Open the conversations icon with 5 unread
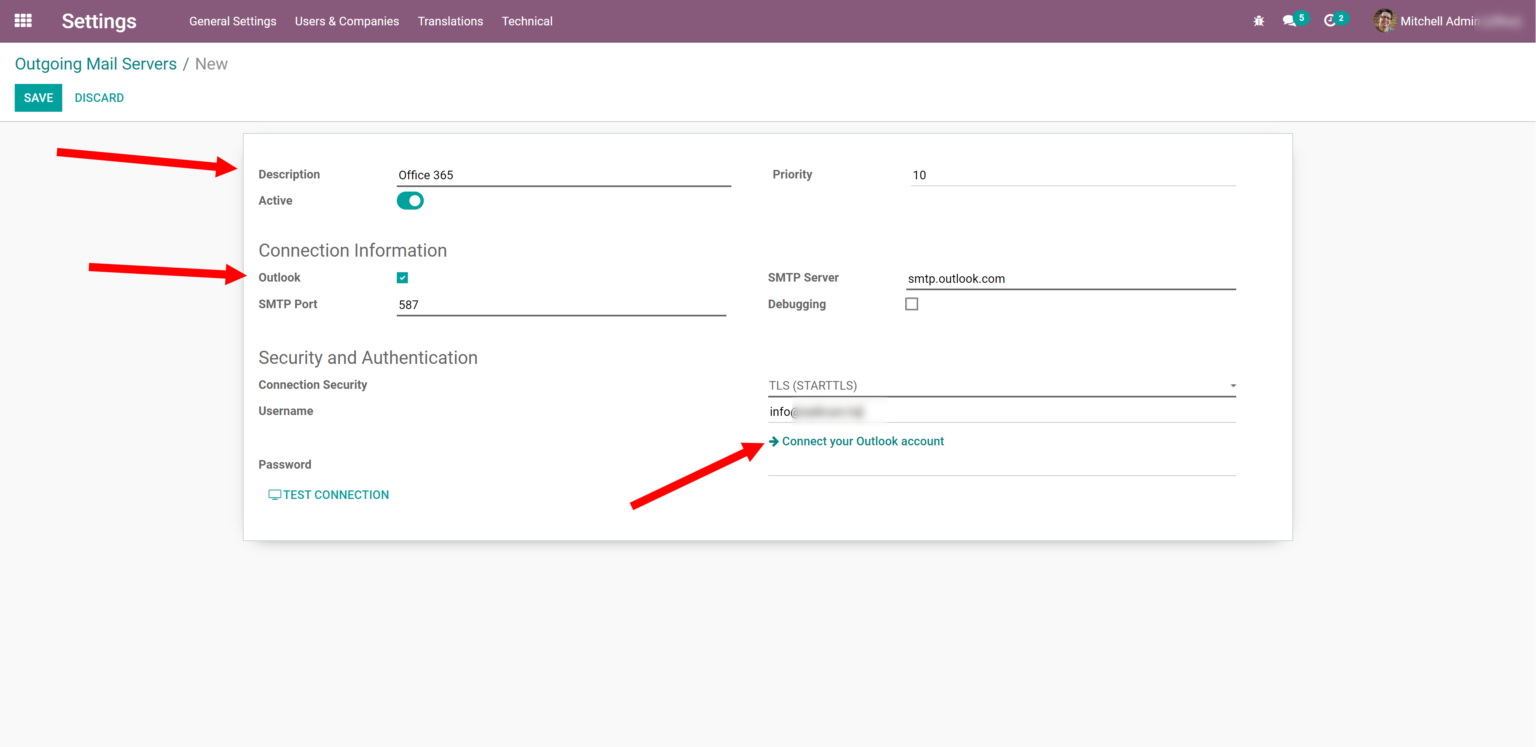 pyautogui.click(x=1288, y=20)
